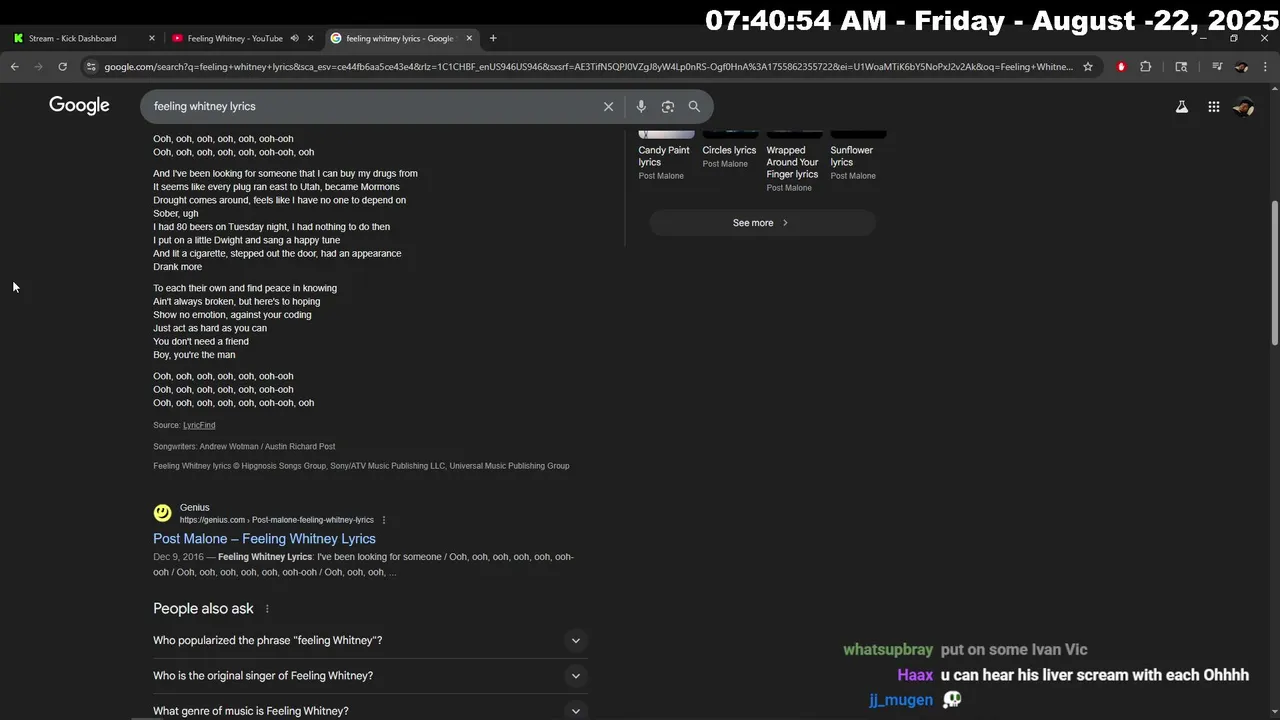Focus the Google search input field
The height and width of the screenshot is (720, 1280).
tap(370, 106)
